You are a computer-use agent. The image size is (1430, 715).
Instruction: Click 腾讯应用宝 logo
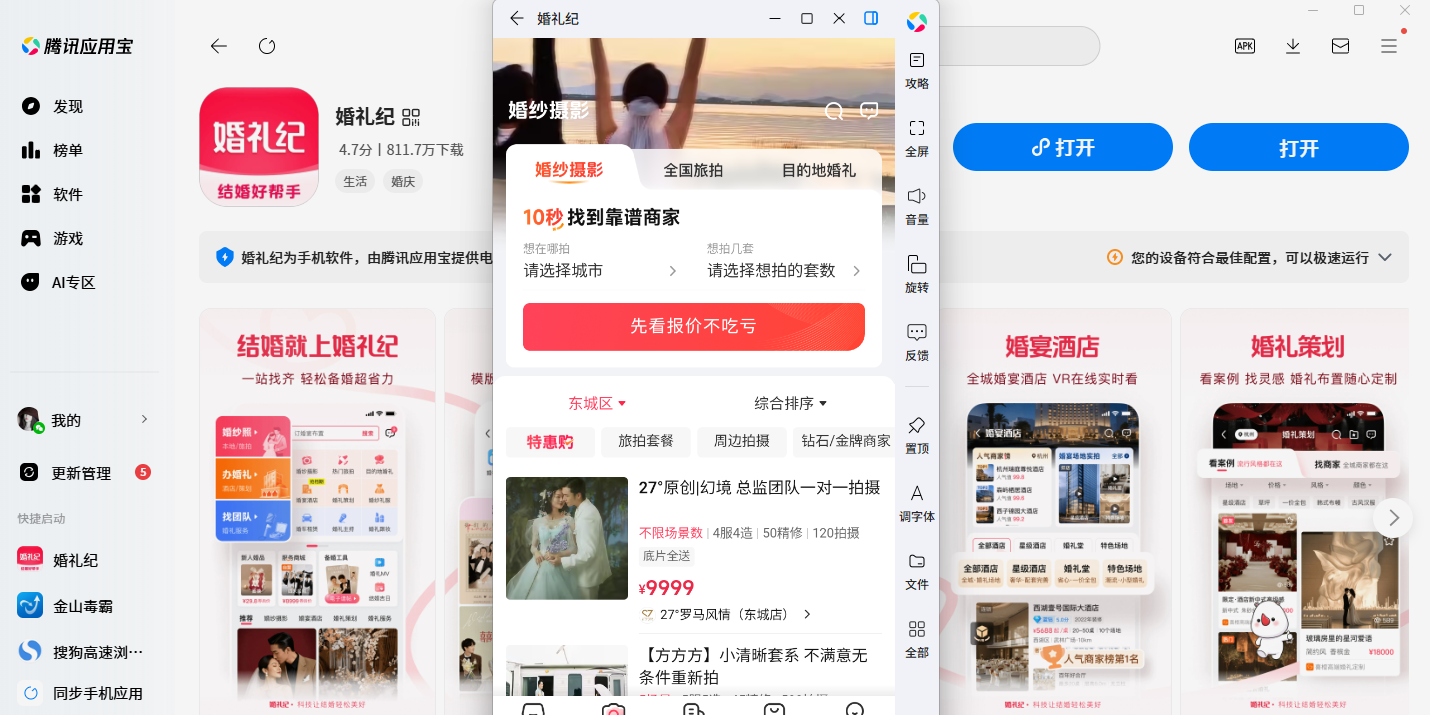[x=77, y=46]
